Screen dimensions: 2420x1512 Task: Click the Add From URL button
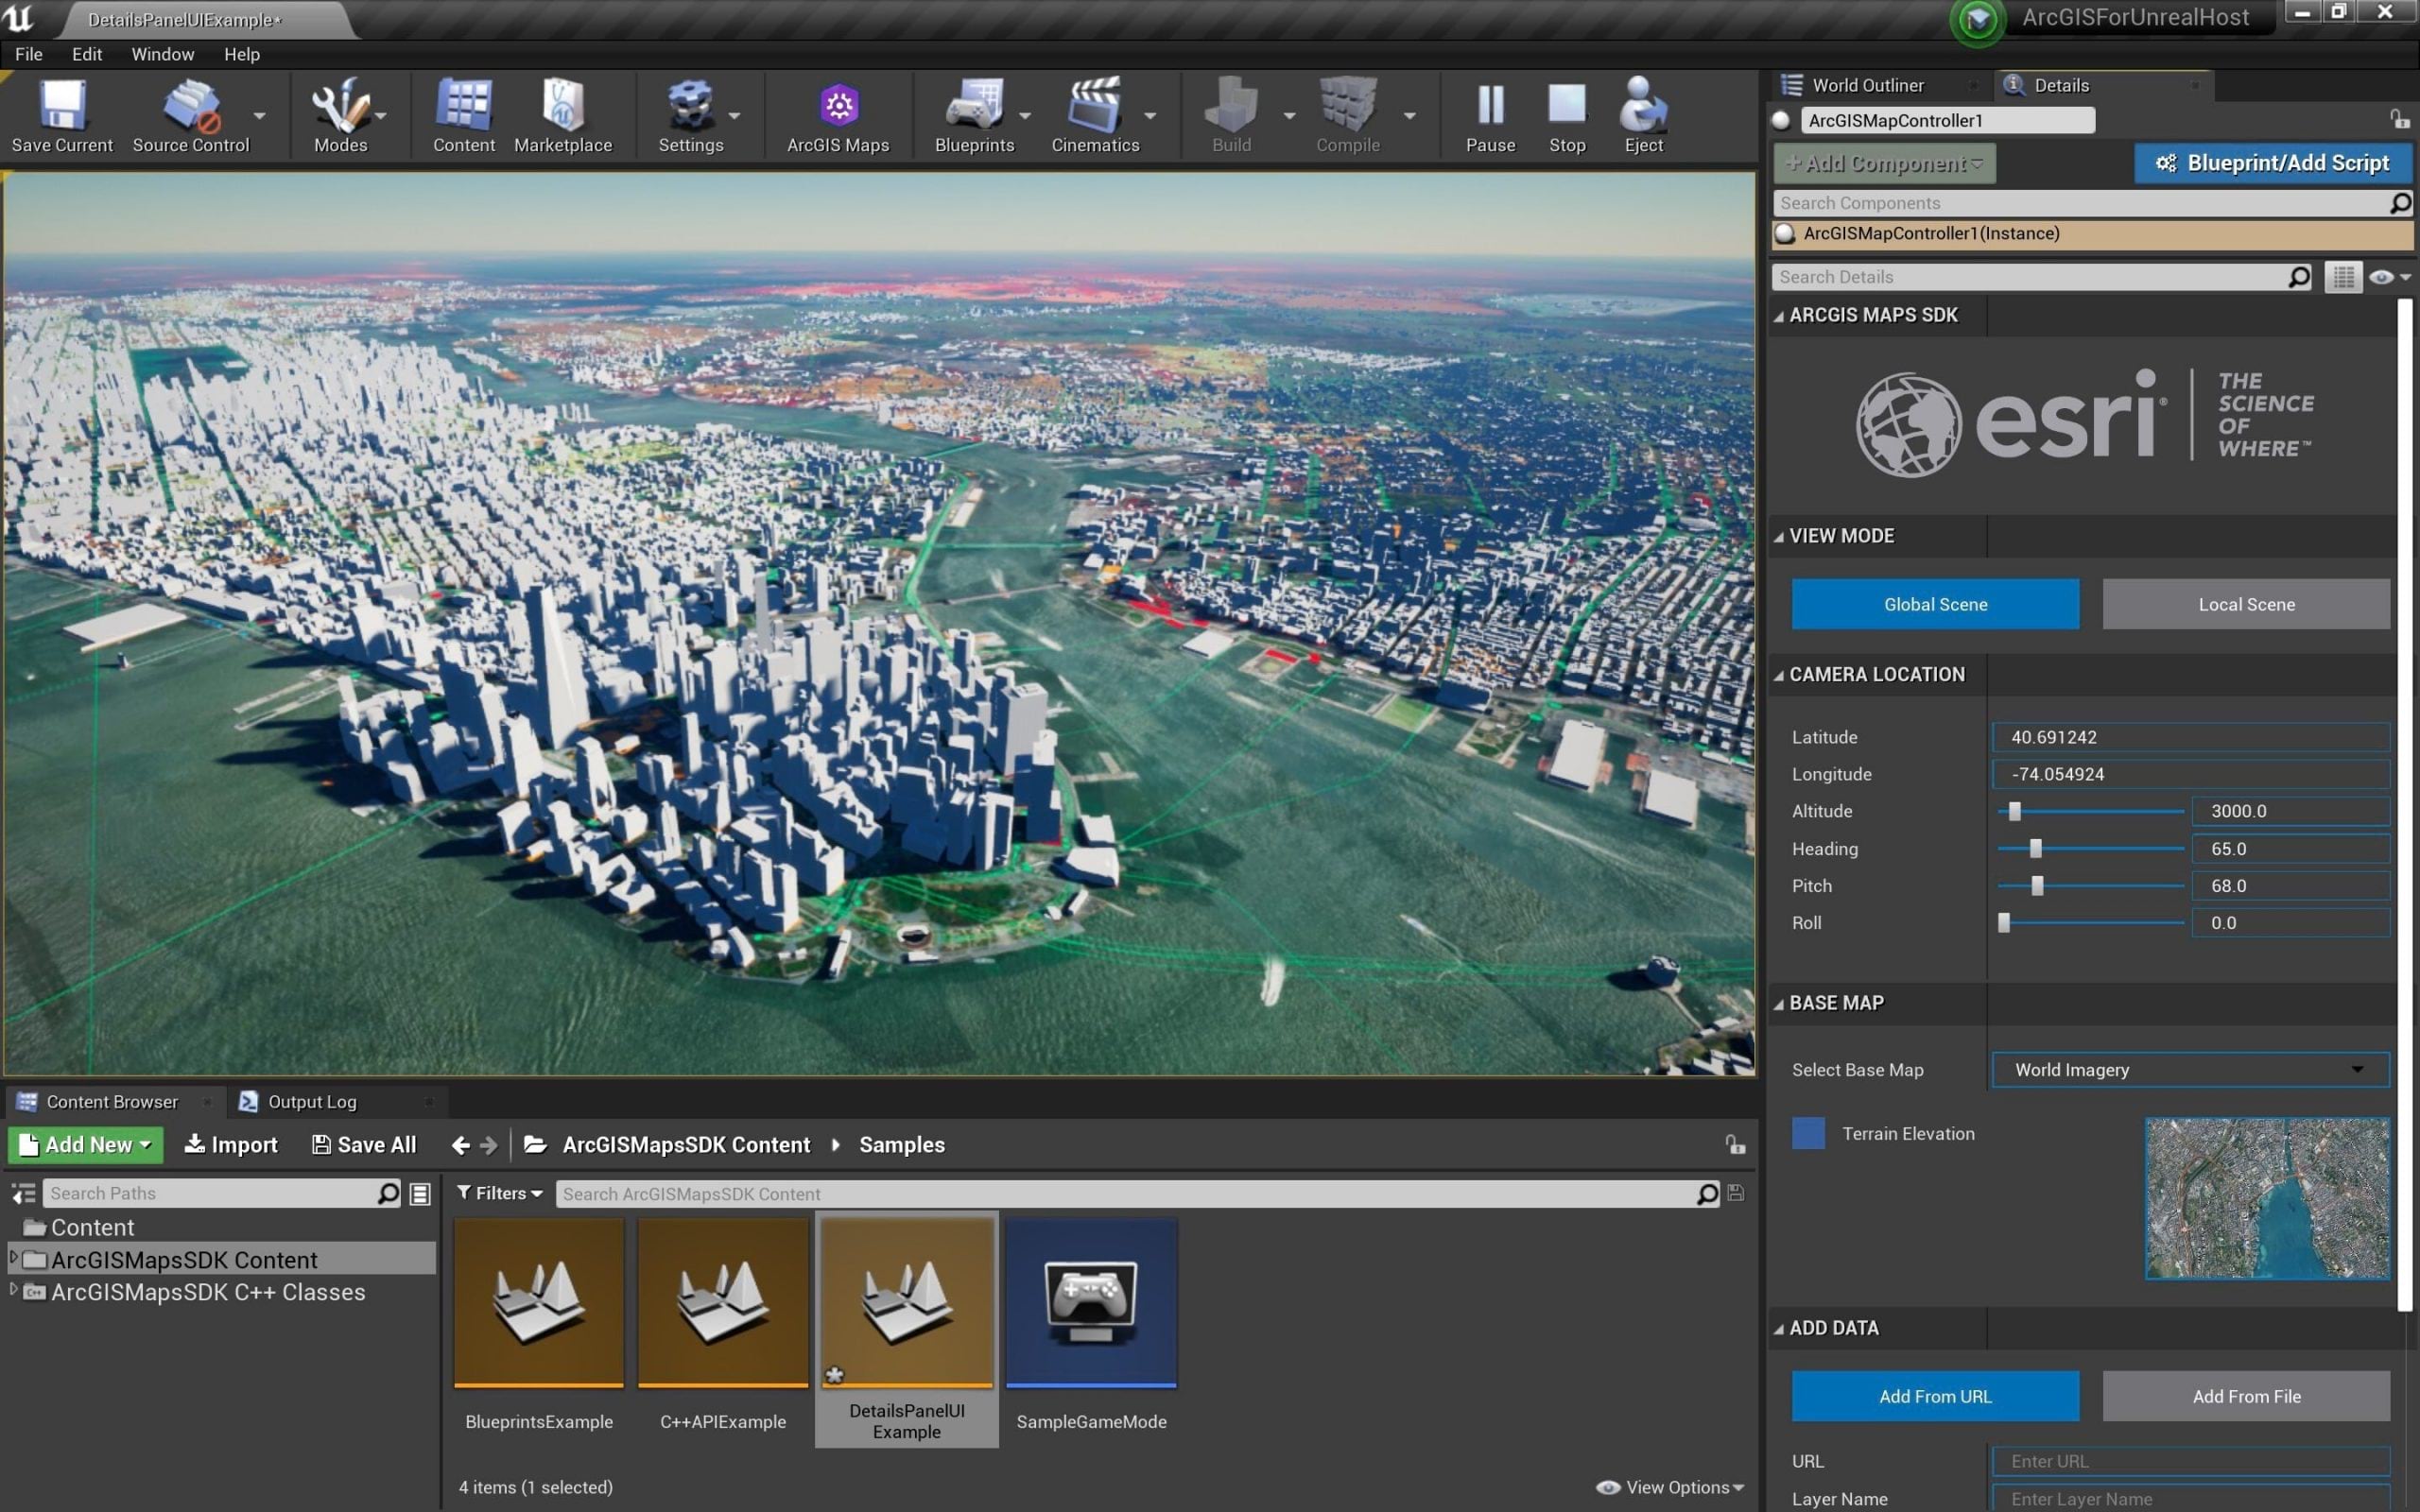(1934, 1396)
